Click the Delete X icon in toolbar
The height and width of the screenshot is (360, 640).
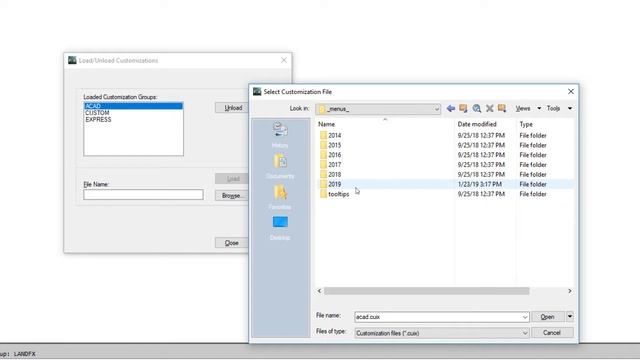tap(489, 109)
